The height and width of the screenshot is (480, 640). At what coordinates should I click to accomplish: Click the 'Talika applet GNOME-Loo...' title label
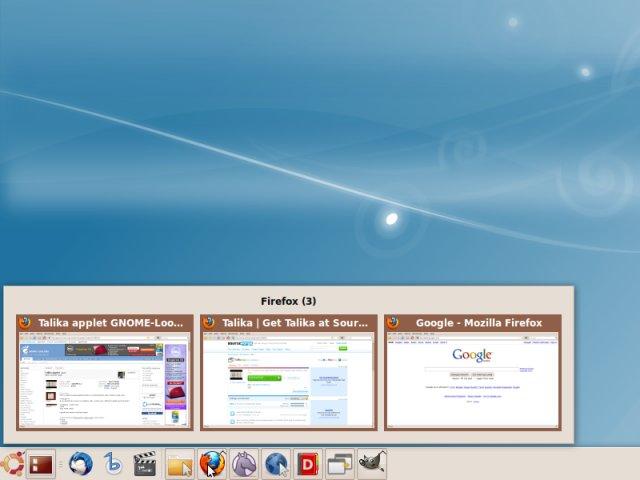112,323
